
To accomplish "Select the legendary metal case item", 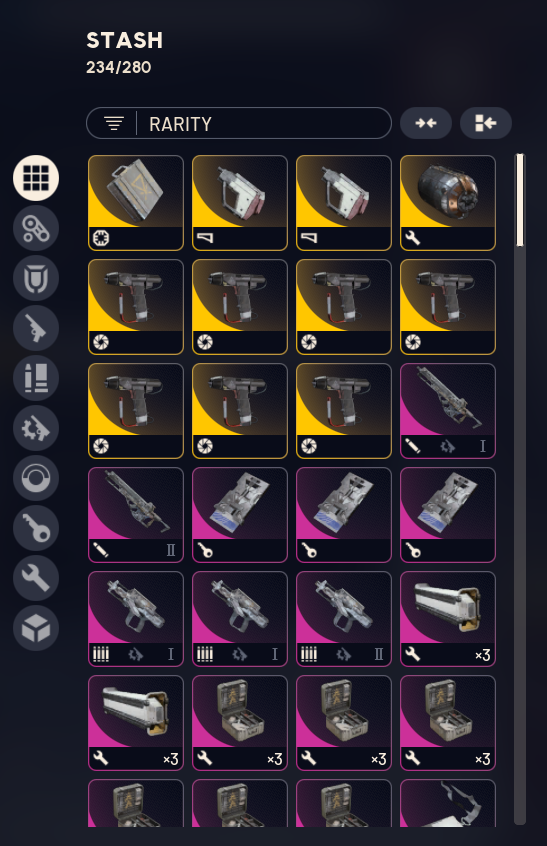I will coord(136,203).
